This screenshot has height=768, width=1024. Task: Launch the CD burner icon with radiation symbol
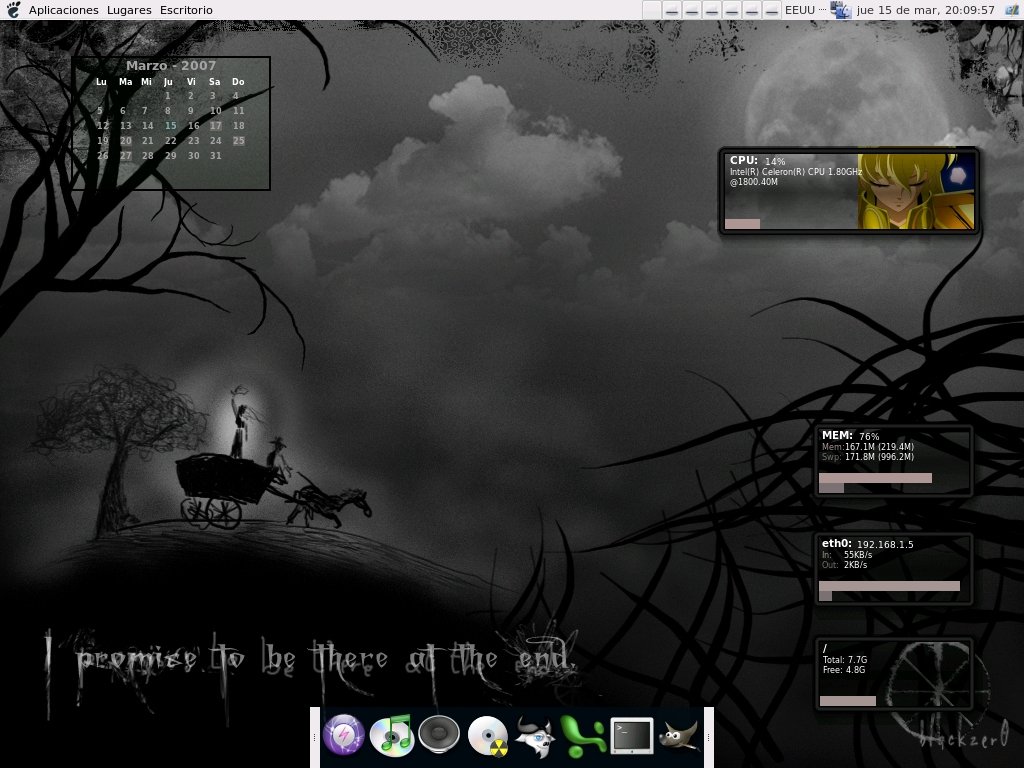(x=488, y=736)
